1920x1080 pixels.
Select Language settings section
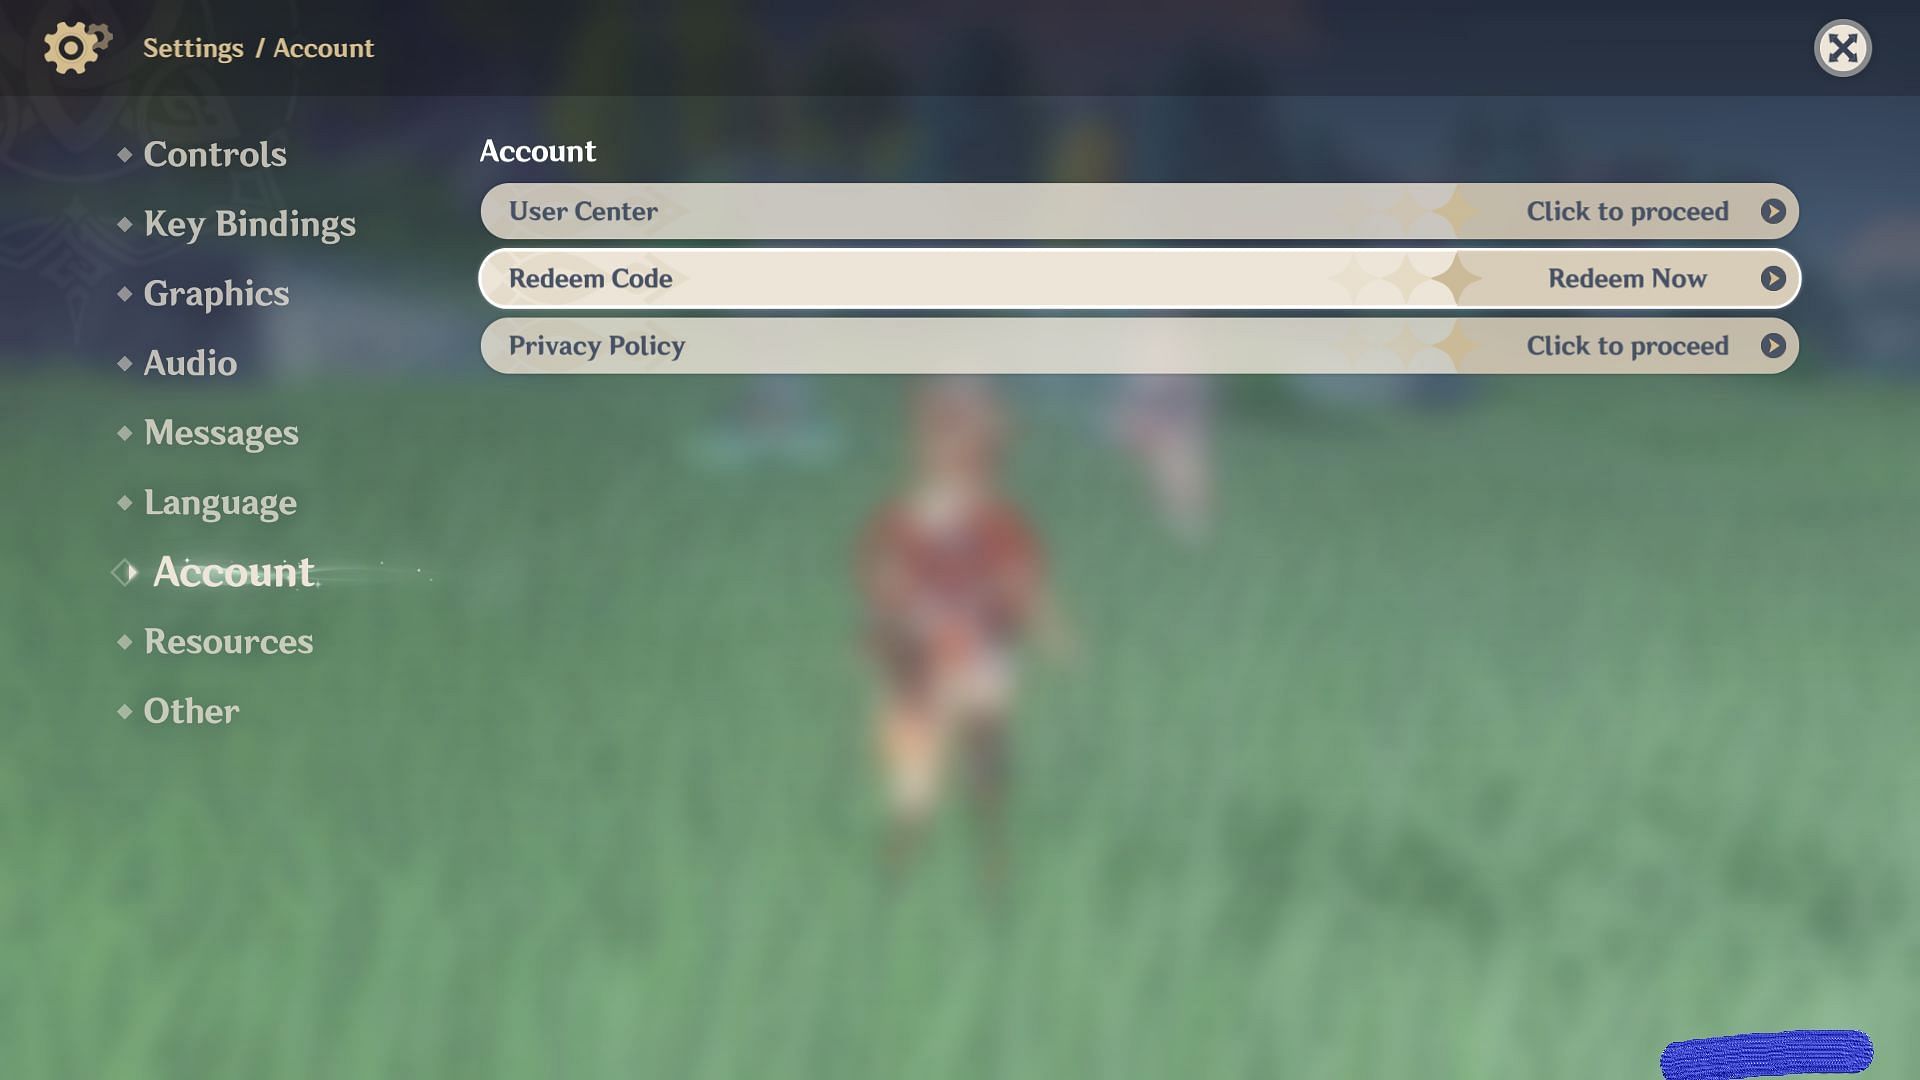pos(220,502)
